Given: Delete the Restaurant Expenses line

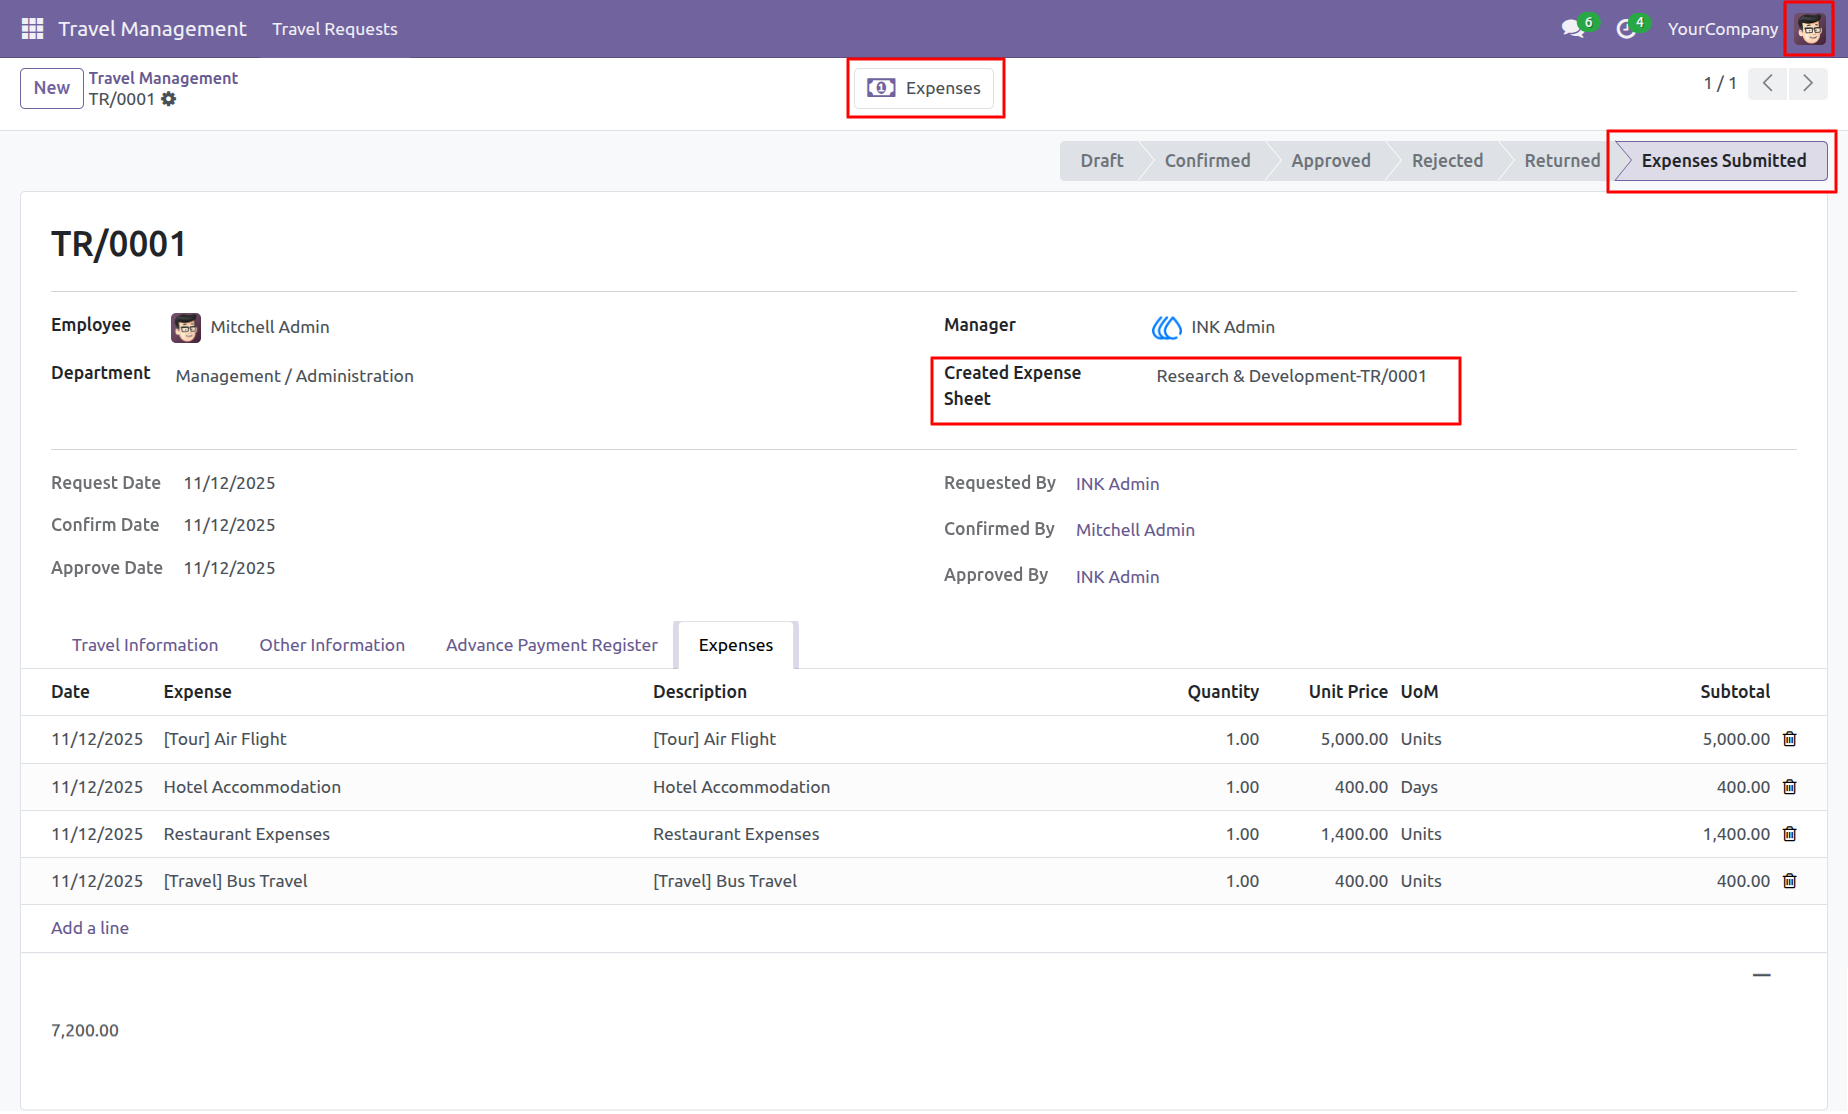Looking at the screenshot, I should (x=1790, y=834).
